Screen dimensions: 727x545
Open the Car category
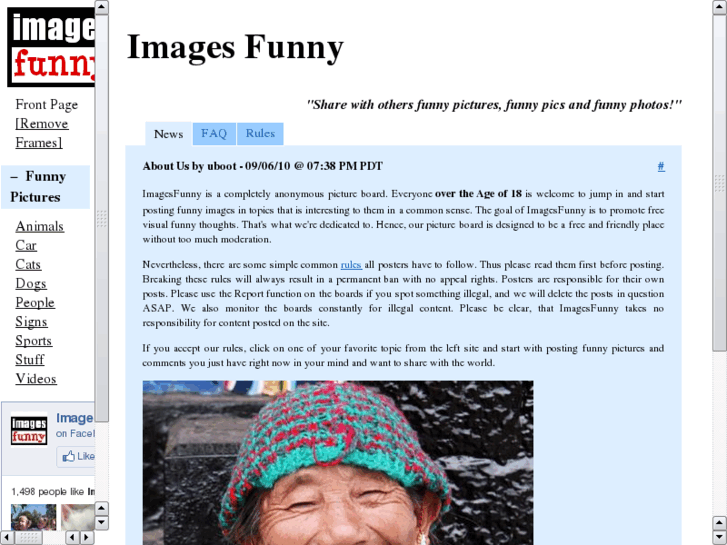pos(26,245)
